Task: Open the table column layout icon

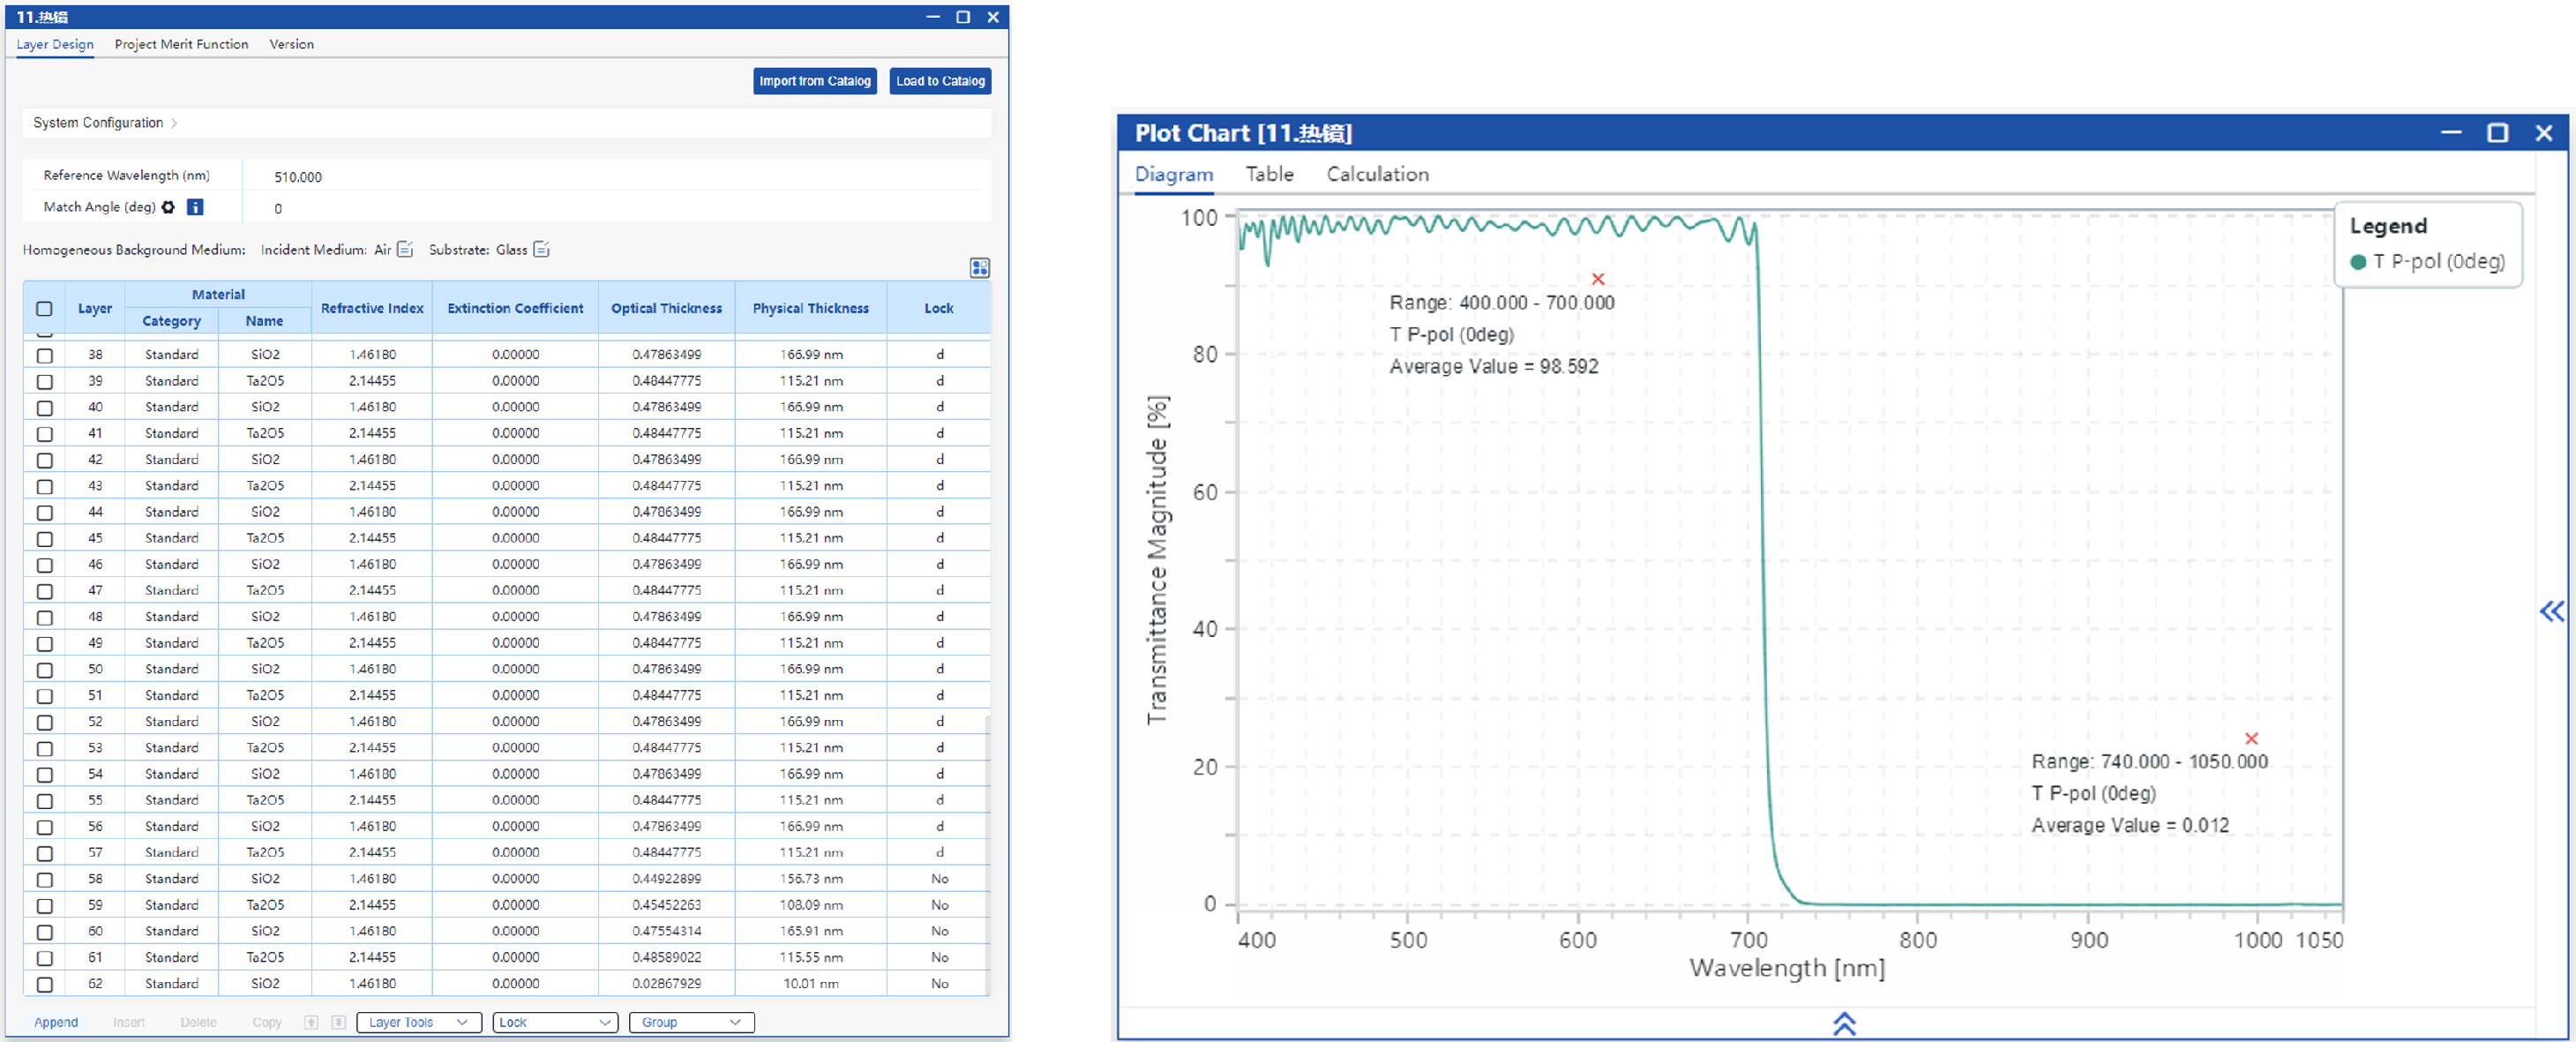Action: tap(979, 267)
